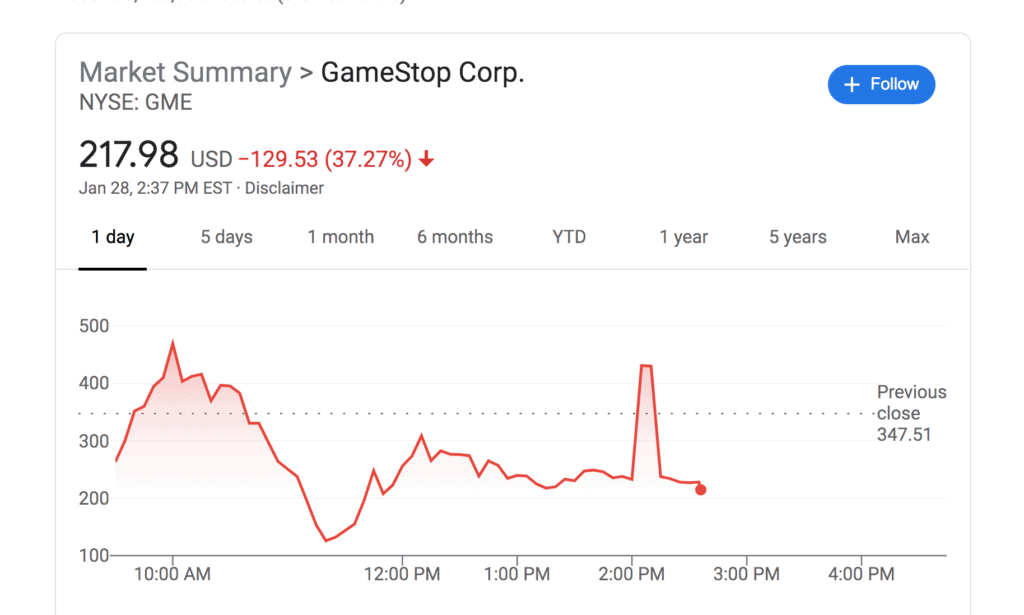Click the 4:00 PM time axis label
The height and width of the screenshot is (615, 1024).
862,574
